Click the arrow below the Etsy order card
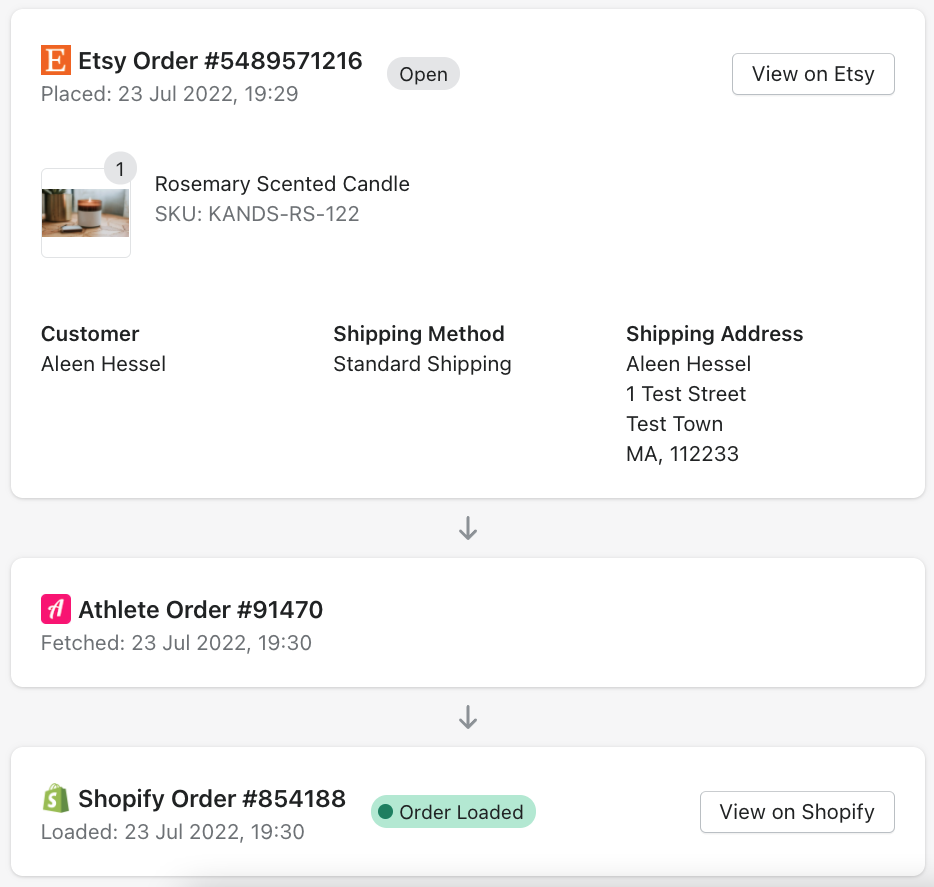Image resolution: width=934 pixels, height=887 pixels. (x=468, y=528)
